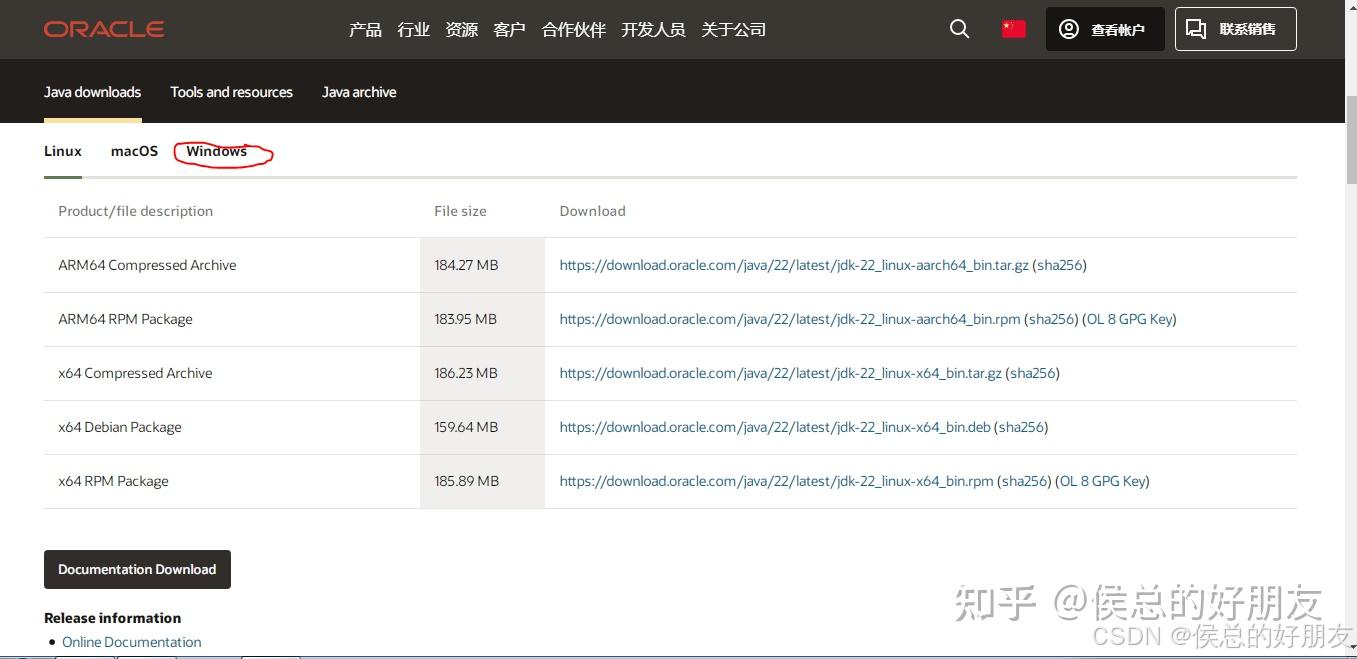
Task: Open sha256 link for x64 rpm
Action: [1025, 481]
